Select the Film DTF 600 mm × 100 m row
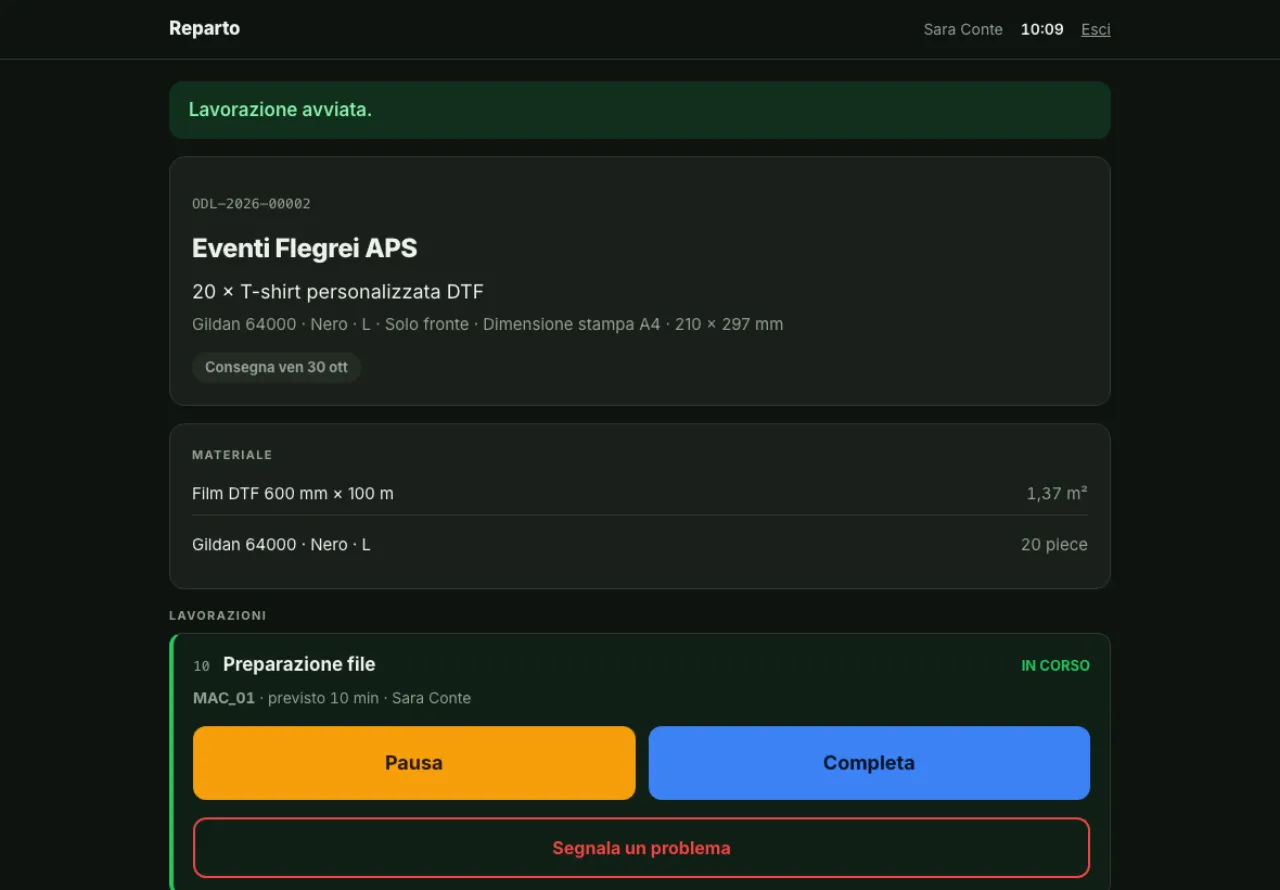Image resolution: width=1280 pixels, height=890 pixels. click(x=640, y=494)
